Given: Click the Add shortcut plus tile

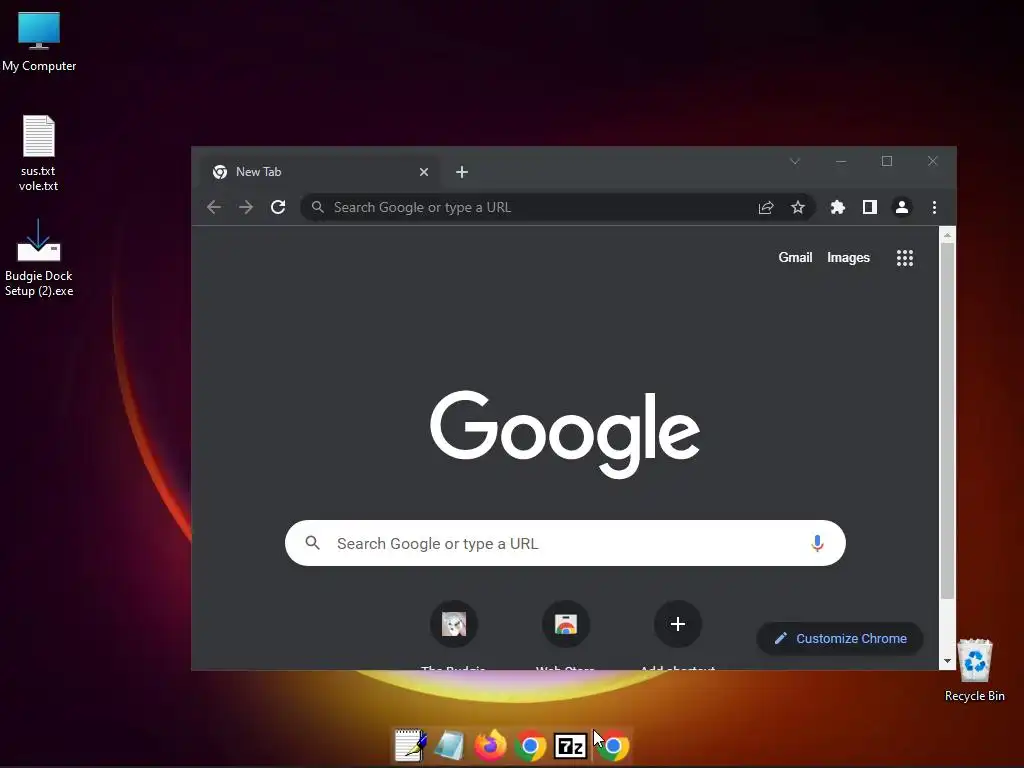Looking at the screenshot, I should [678, 624].
